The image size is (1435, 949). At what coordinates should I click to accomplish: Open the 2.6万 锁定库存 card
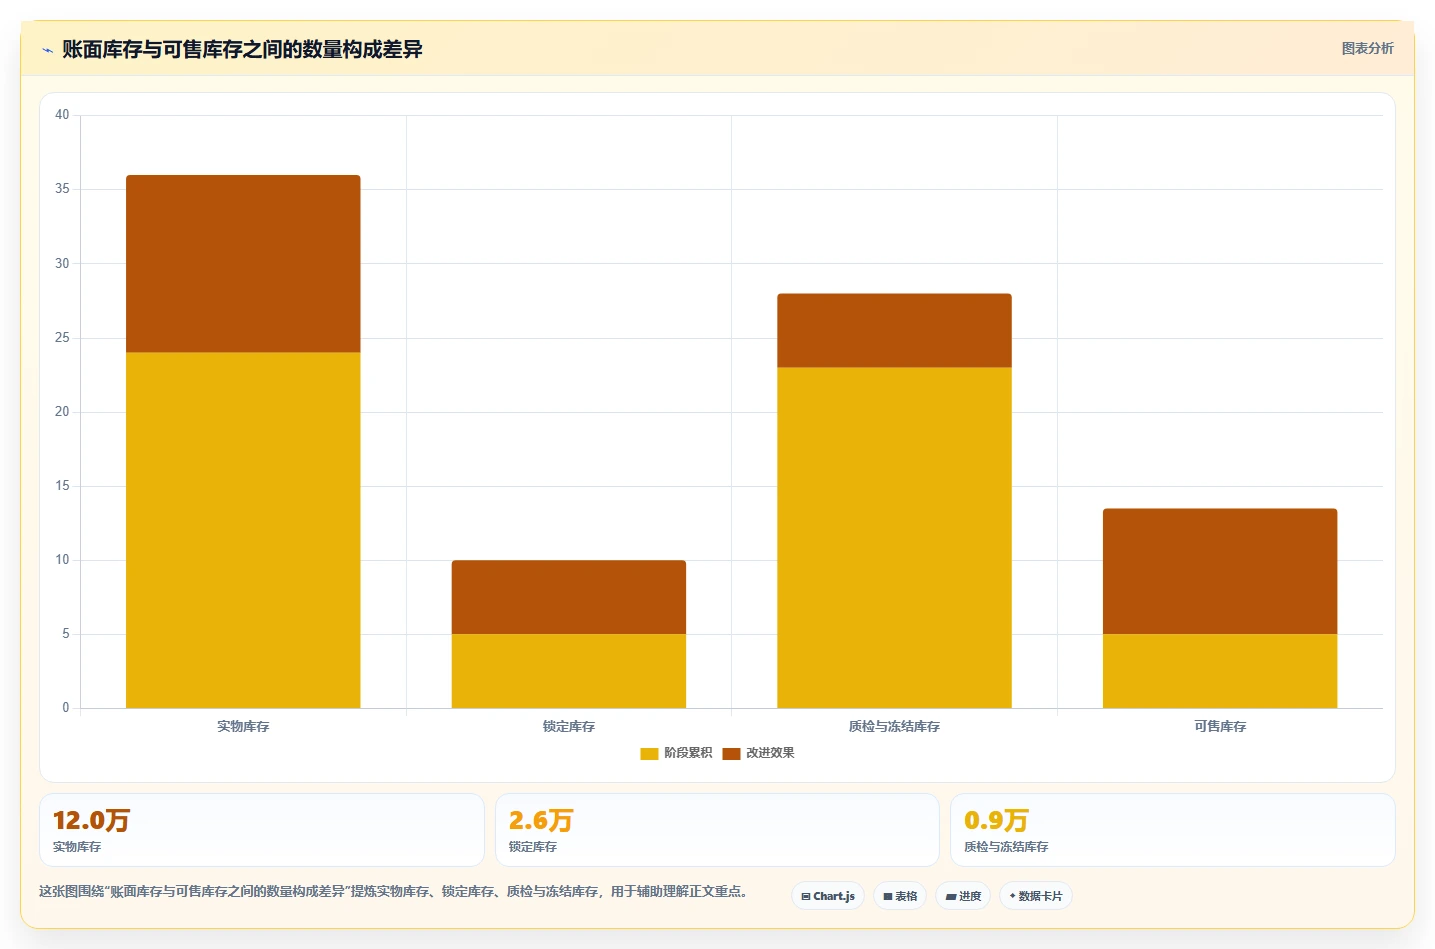point(717,830)
